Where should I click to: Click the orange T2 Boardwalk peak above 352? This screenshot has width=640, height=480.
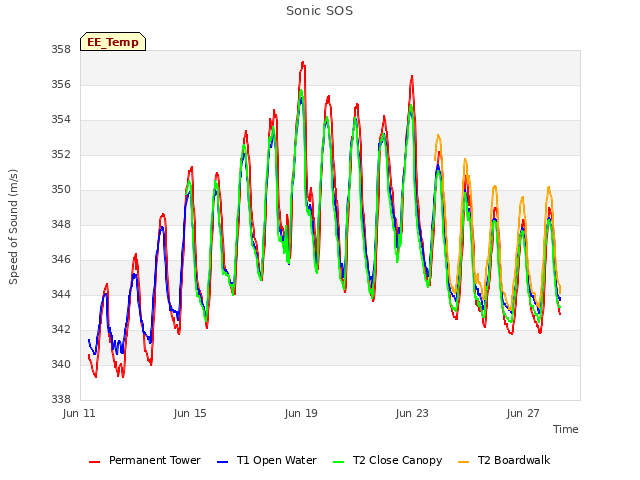point(438,136)
